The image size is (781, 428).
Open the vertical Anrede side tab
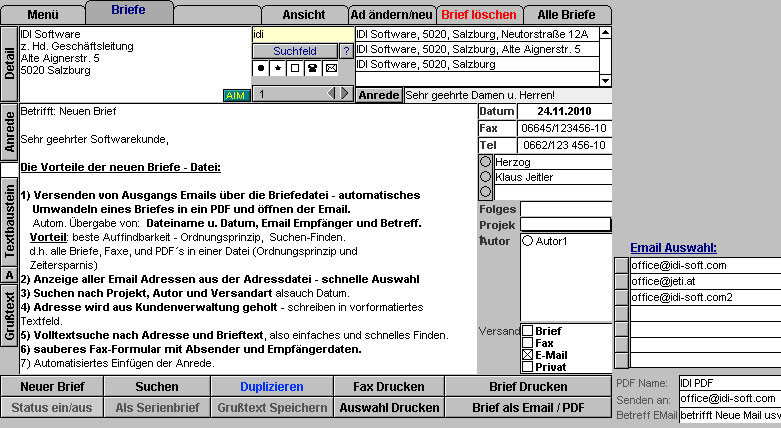tap(9, 132)
